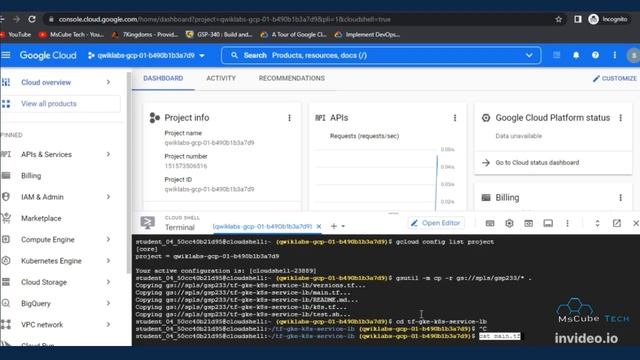Expand the BigQuery submenu
640x360 pixels.
pos(108,303)
